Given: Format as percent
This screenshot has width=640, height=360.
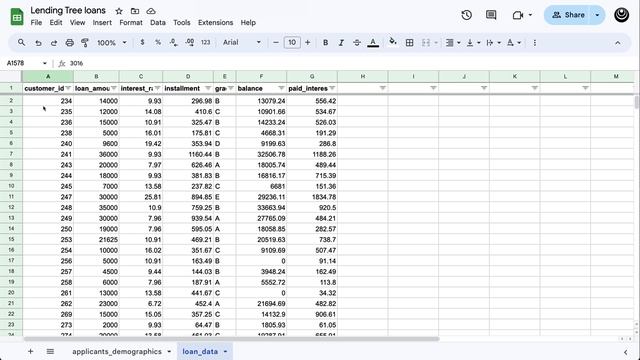Looking at the screenshot, I should tap(158, 42).
